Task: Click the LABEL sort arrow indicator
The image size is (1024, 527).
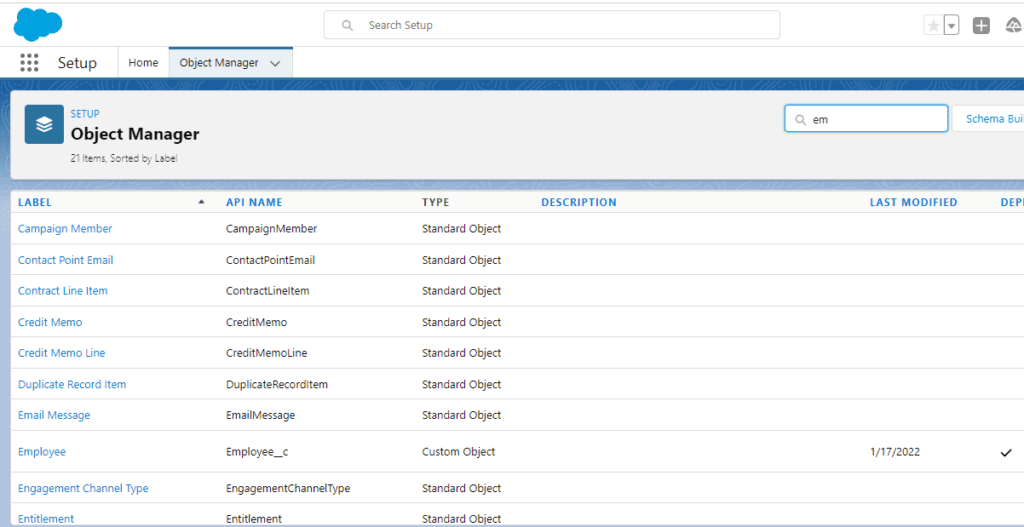Action: [201, 202]
